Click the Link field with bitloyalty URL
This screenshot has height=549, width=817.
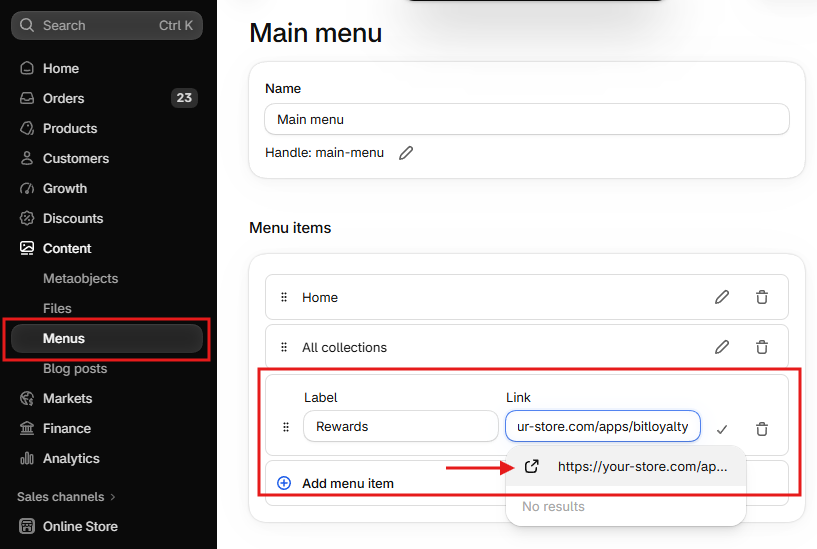click(x=603, y=426)
